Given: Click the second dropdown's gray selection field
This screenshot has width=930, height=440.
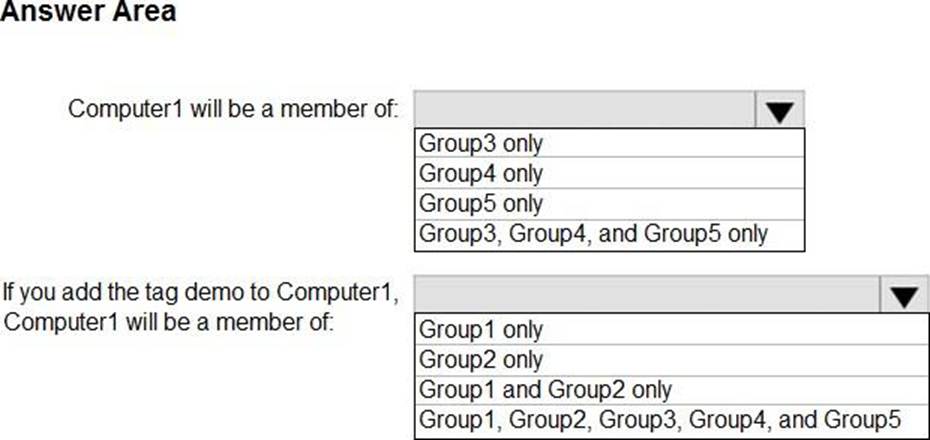Looking at the screenshot, I should (x=646, y=296).
